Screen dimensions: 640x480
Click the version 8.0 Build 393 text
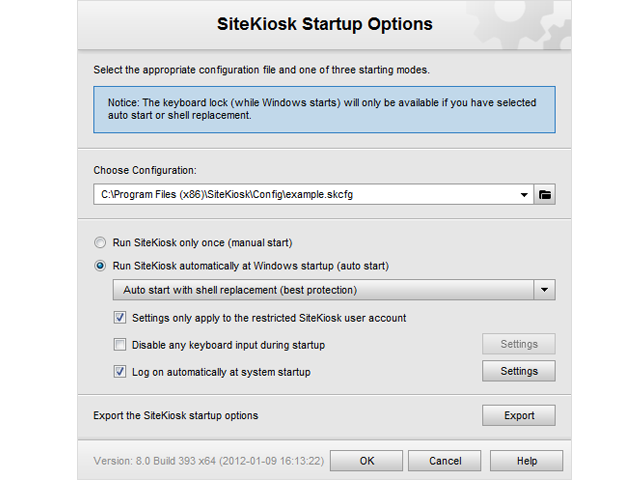click(x=207, y=461)
